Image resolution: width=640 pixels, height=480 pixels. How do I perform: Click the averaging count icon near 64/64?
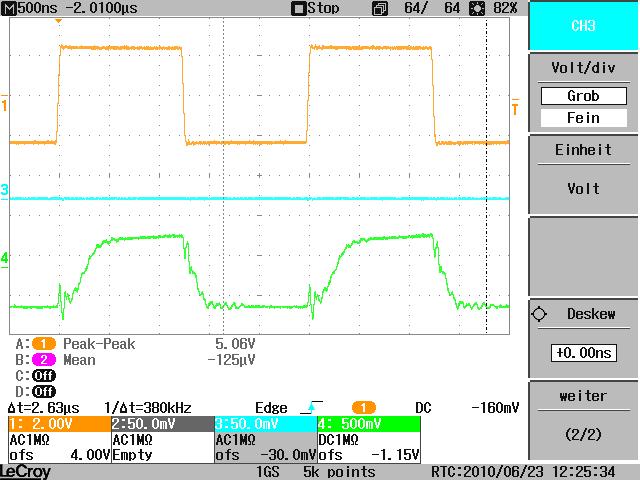click(x=380, y=9)
